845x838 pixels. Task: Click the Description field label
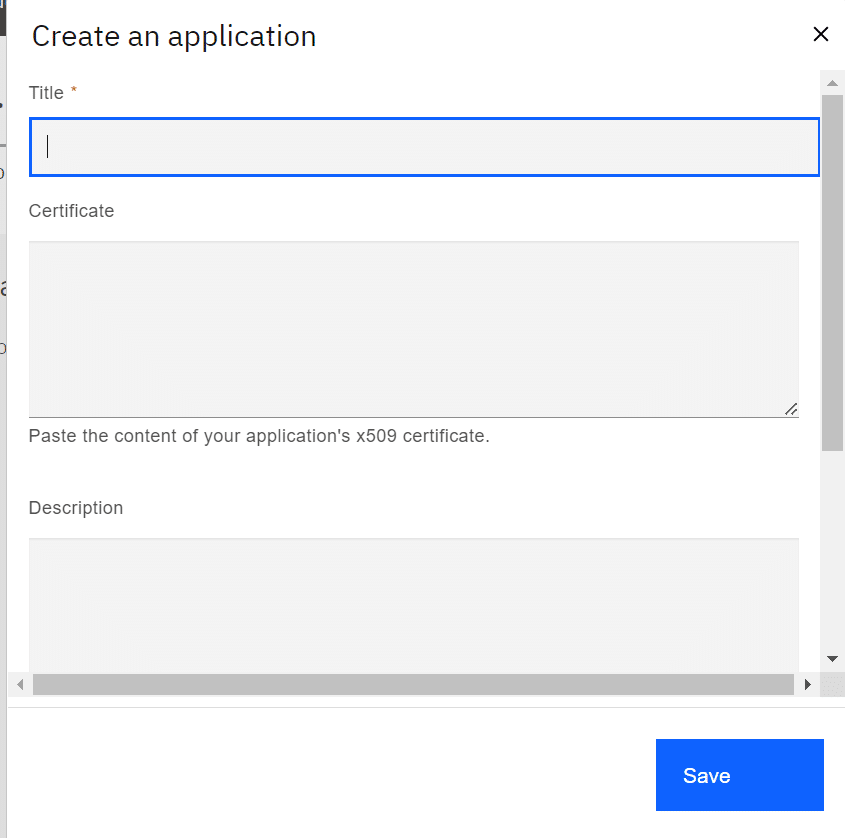coord(76,508)
